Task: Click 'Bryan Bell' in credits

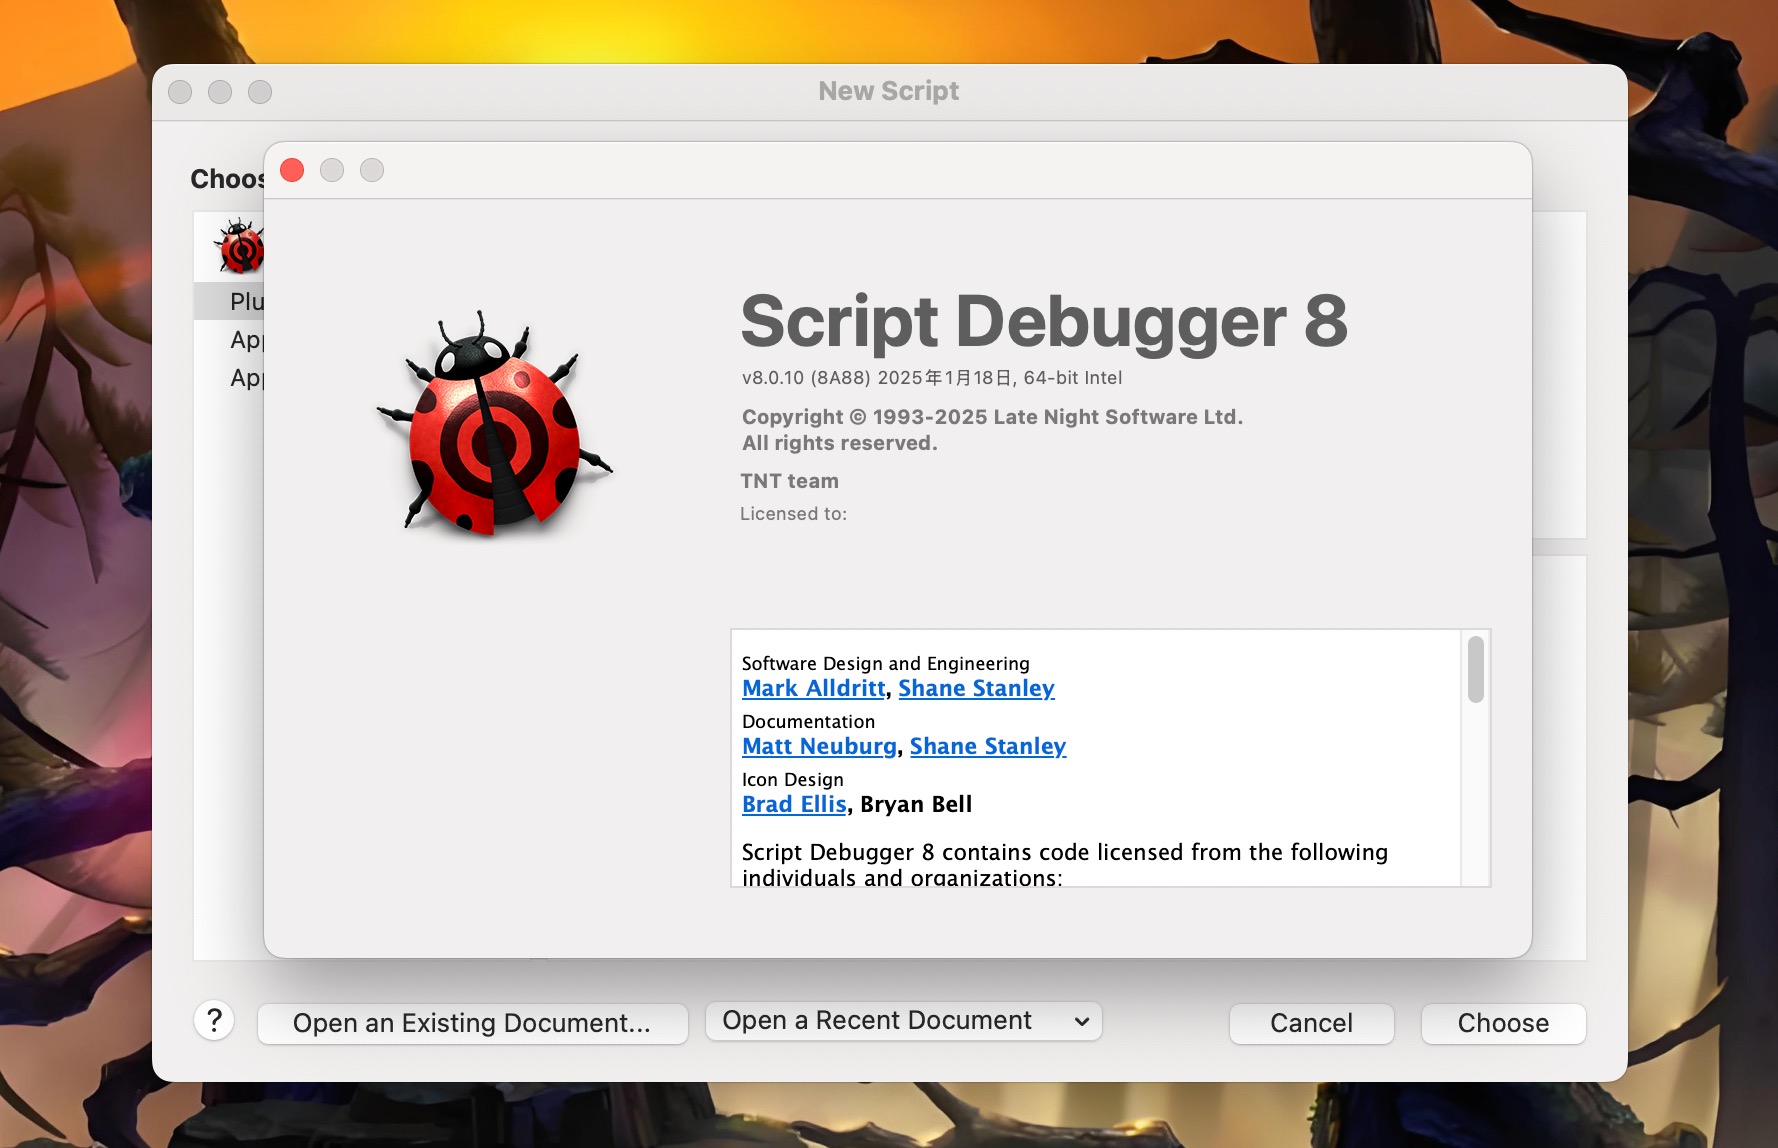Action: coord(916,804)
